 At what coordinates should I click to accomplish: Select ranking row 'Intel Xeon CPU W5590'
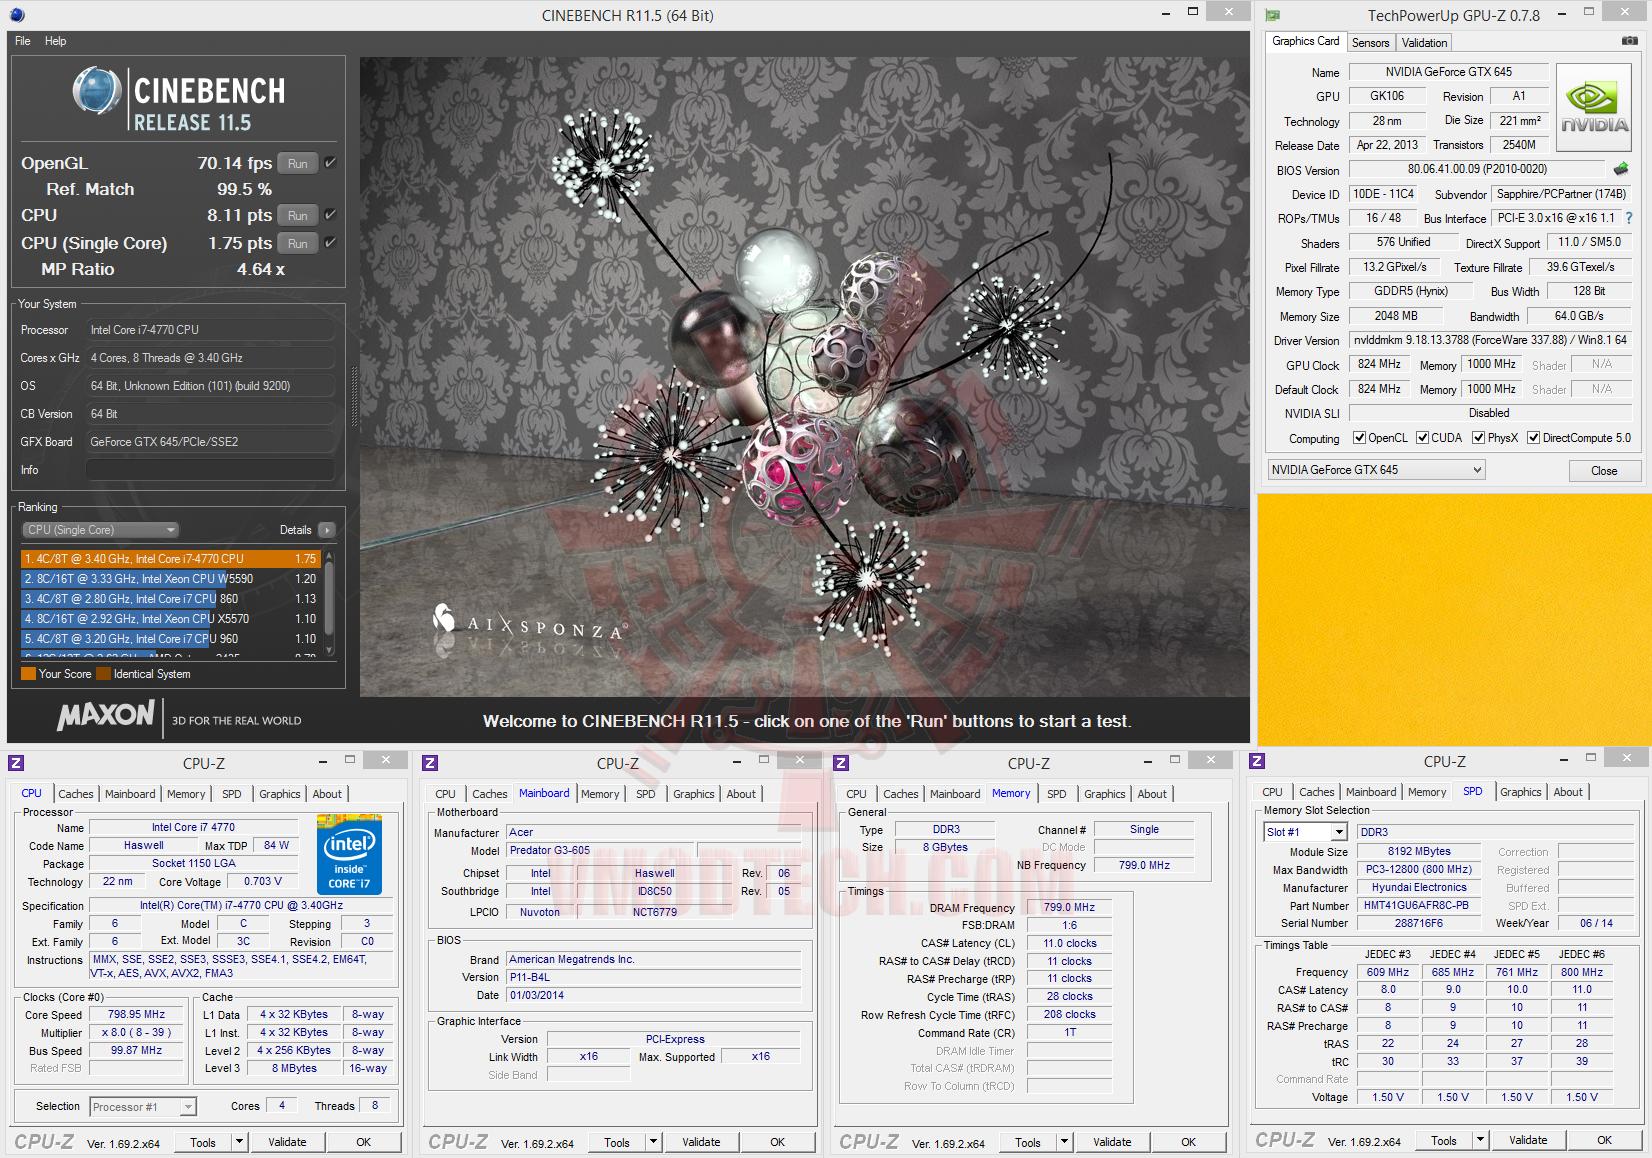pyautogui.click(x=170, y=579)
